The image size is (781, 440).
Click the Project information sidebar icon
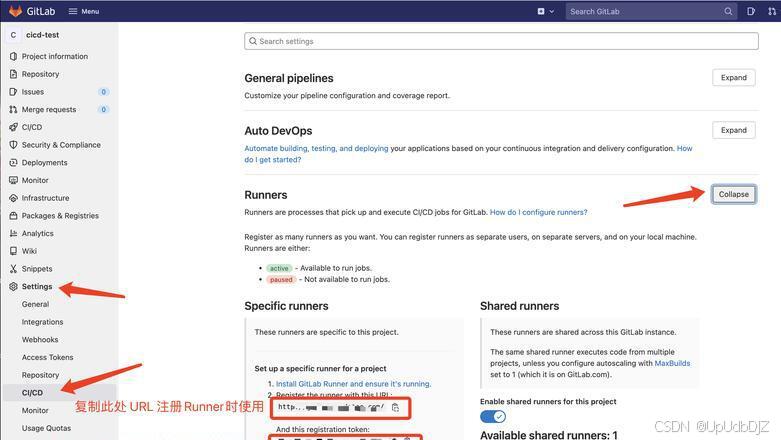(13, 56)
